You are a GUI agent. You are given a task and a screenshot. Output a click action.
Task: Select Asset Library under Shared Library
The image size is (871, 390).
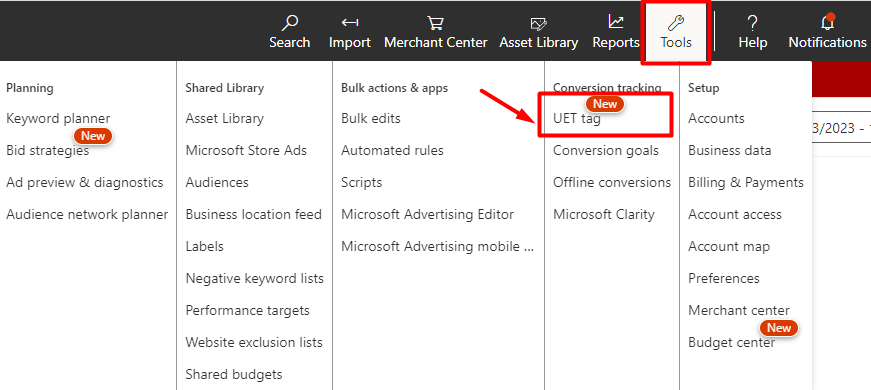224,118
